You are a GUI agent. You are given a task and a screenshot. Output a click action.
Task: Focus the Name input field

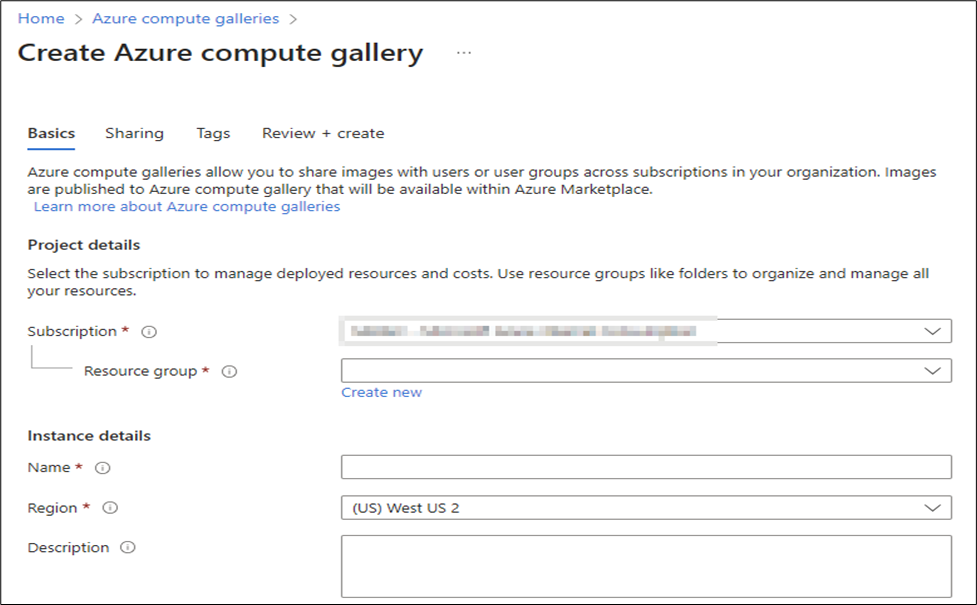[646, 467]
